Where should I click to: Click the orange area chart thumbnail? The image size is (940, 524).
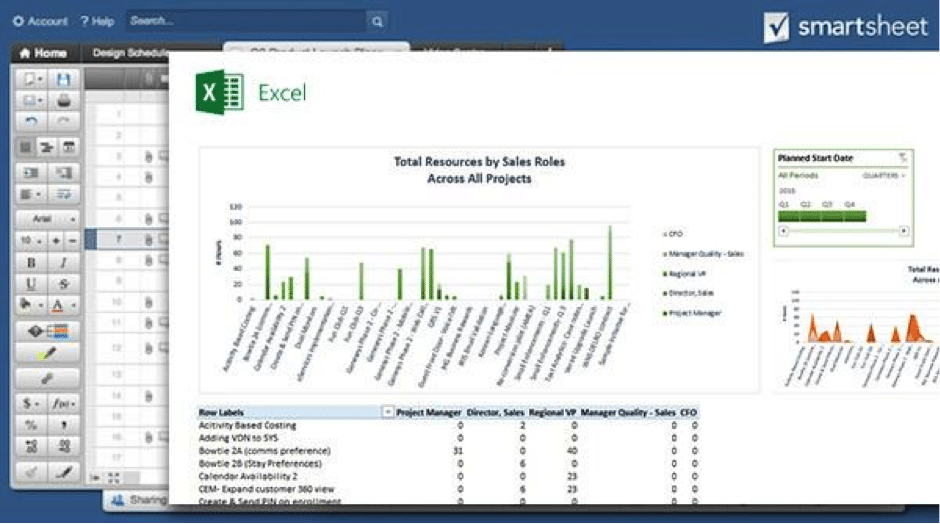click(857, 327)
